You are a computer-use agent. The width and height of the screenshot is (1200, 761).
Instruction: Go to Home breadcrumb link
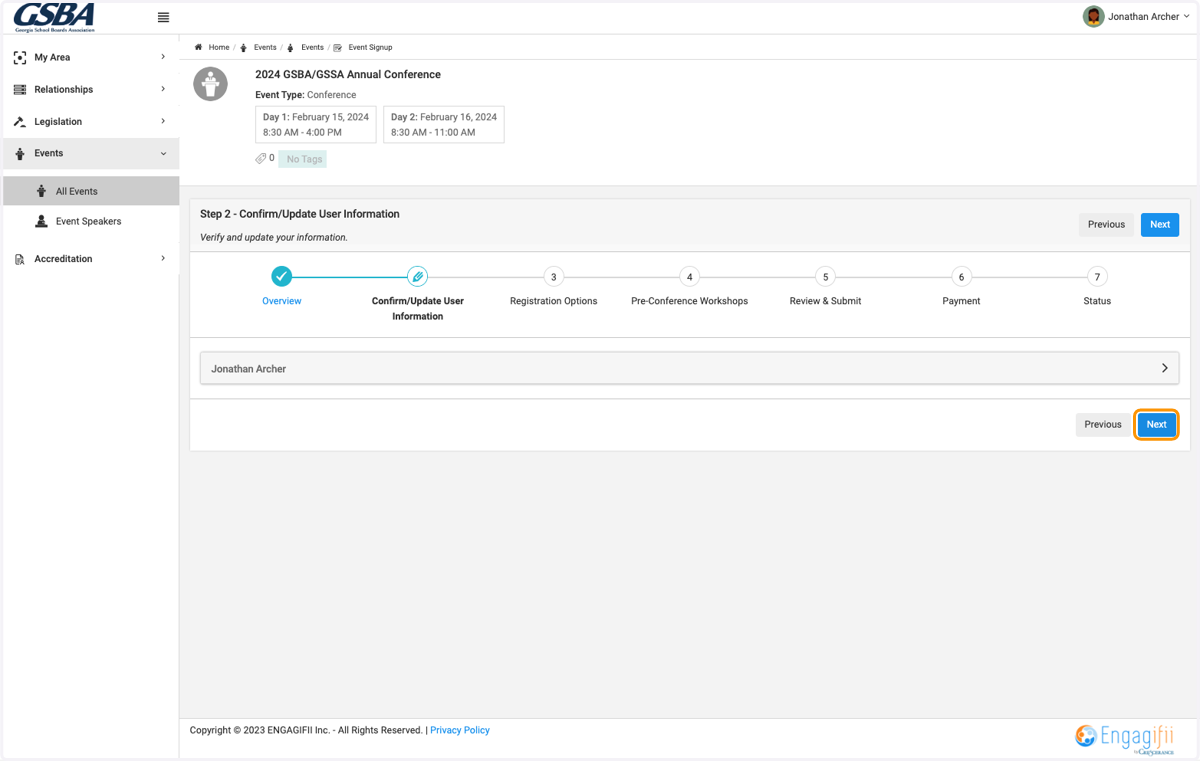[219, 47]
